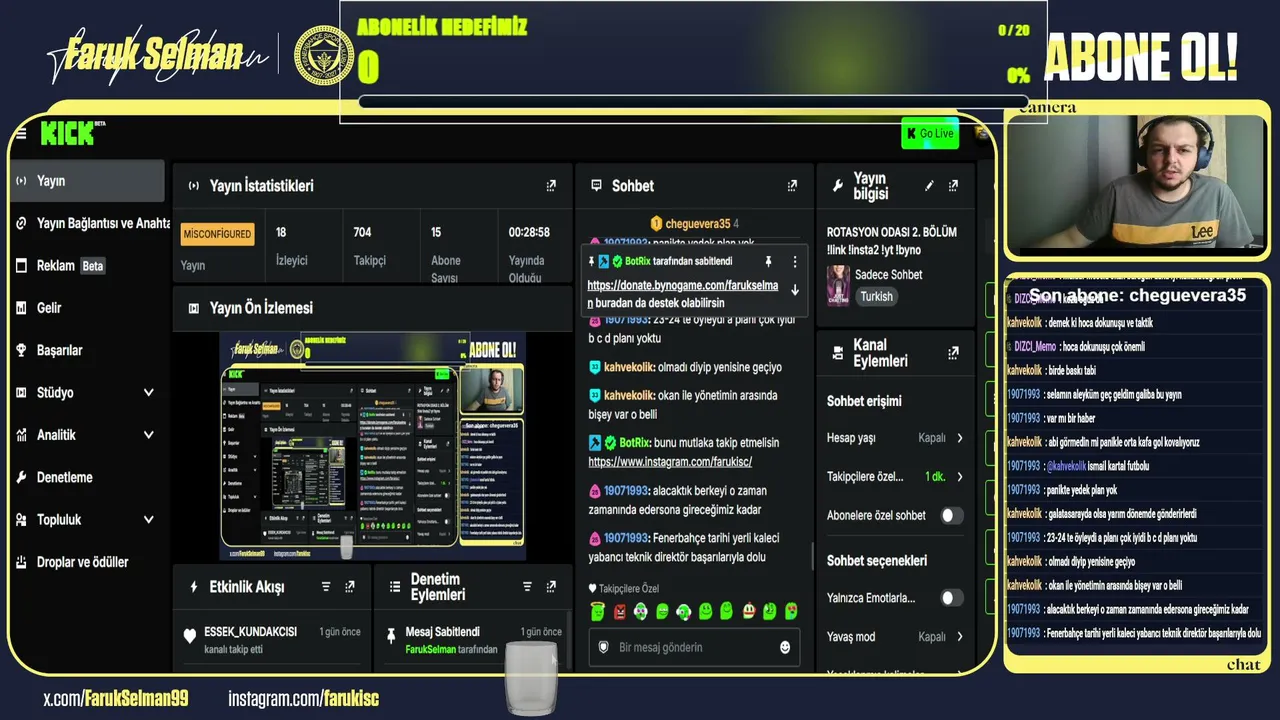1280x720 pixels.
Task: Click in the Bir mesaj gönderin field
Action: click(x=696, y=648)
